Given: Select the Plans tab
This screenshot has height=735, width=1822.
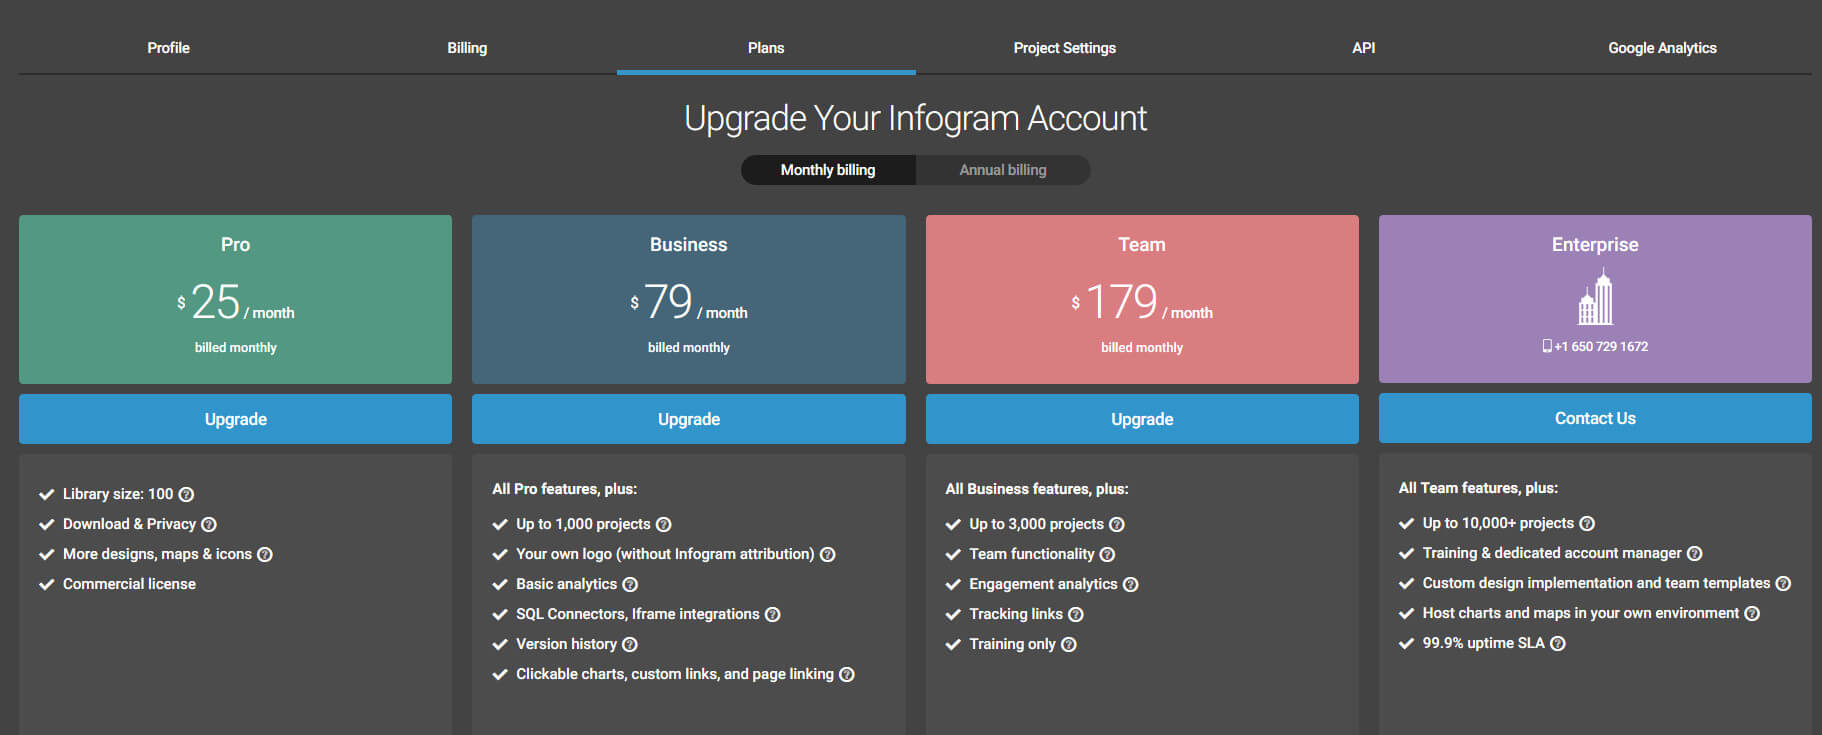Looking at the screenshot, I should click(x=766, y=47).
